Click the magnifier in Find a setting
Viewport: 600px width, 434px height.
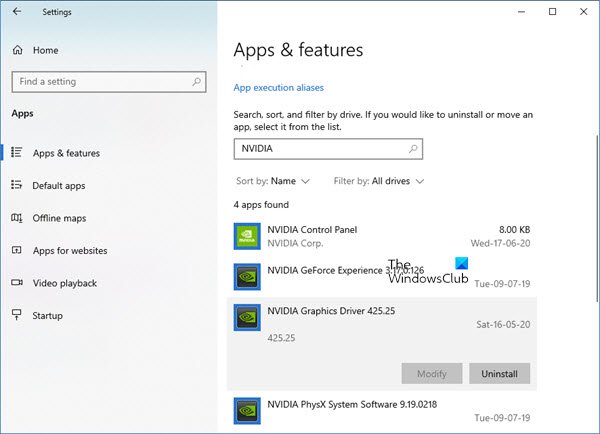point(196,82)
